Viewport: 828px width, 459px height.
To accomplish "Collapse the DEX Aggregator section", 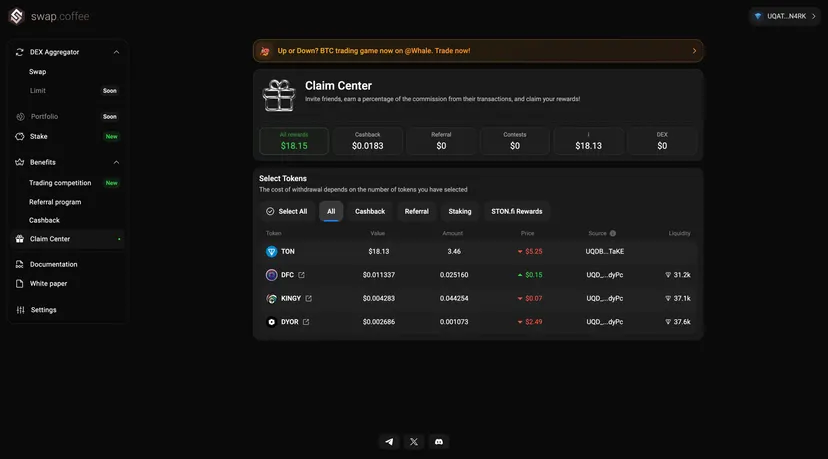I will coord(116,52).
